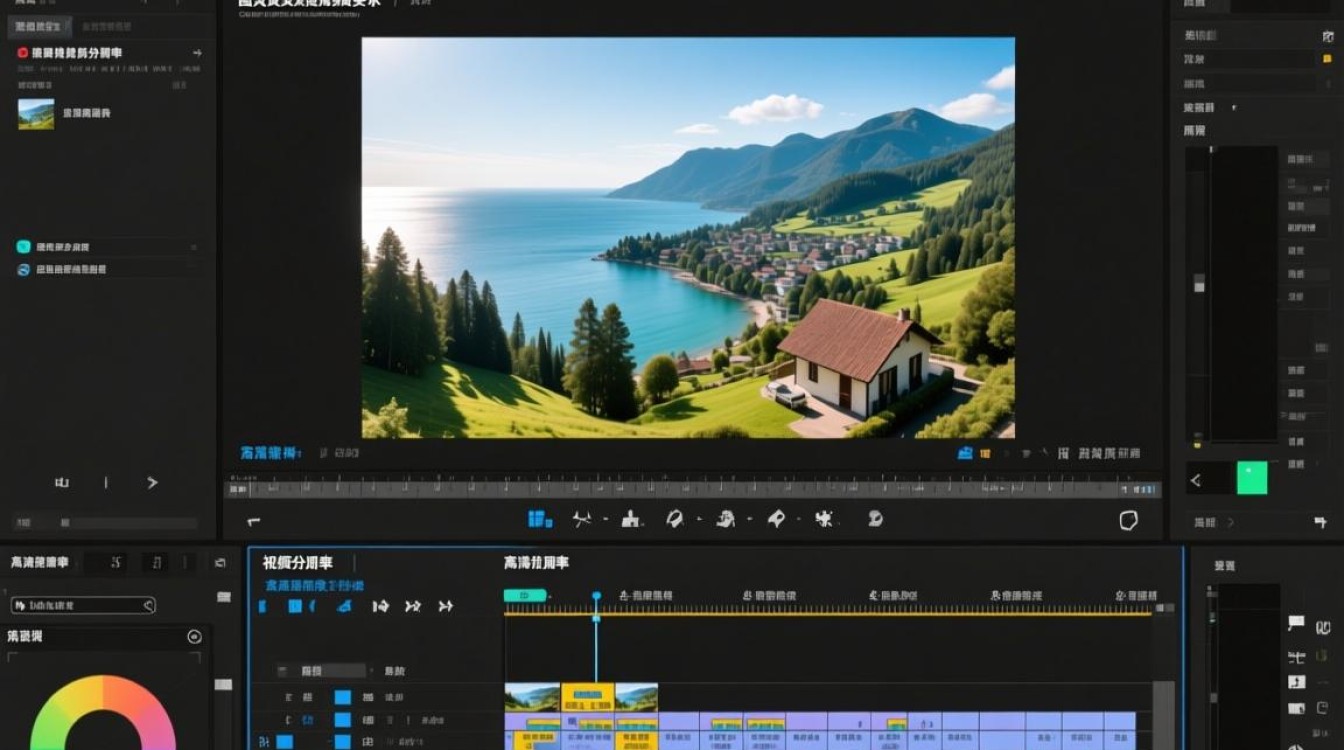Click the red circle icon in left panel
This screenshot has height=750, width=1344.
click(23, 52)
